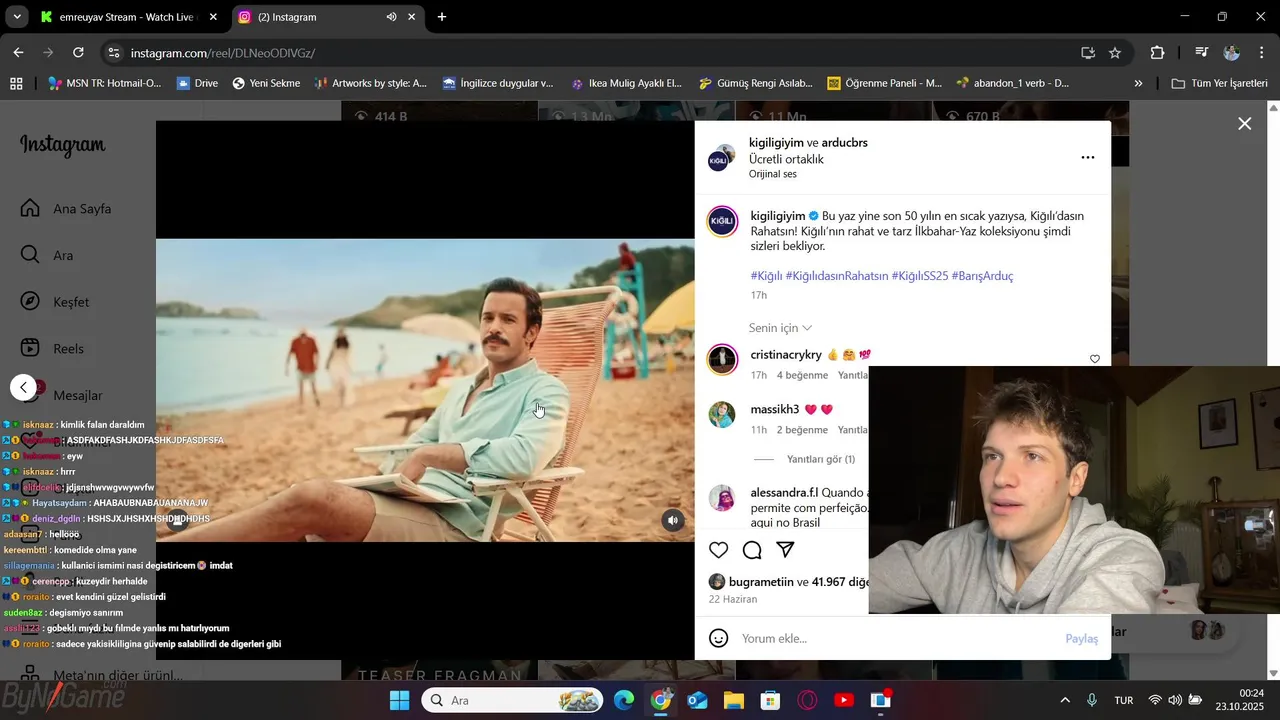Click the Yorum ekle comment field
Image resolution: width=1280 pixels, height=720 pixels.
[x=895, y=638]
